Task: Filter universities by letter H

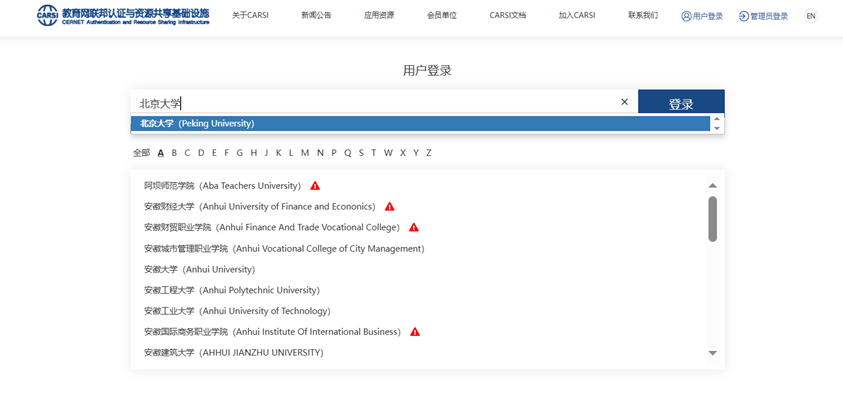Action: coord(254,153)
